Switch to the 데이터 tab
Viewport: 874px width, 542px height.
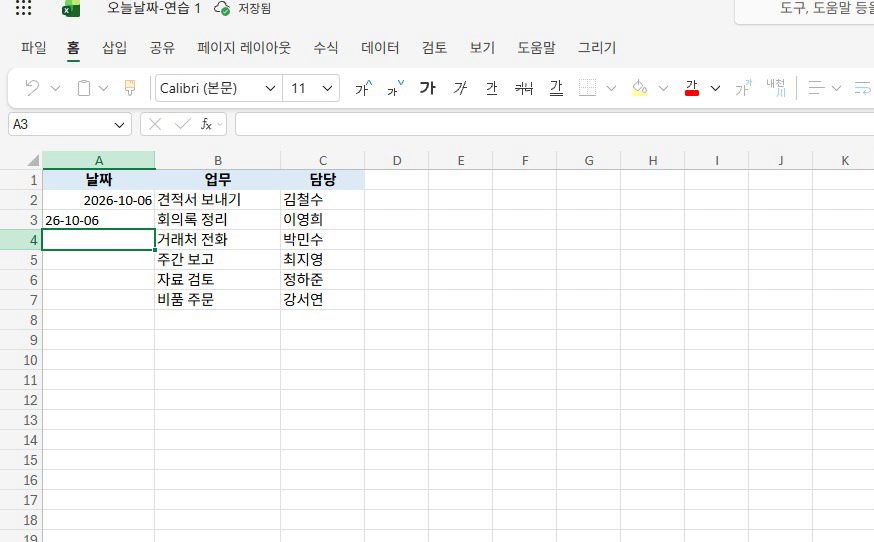tap(380, 47)
